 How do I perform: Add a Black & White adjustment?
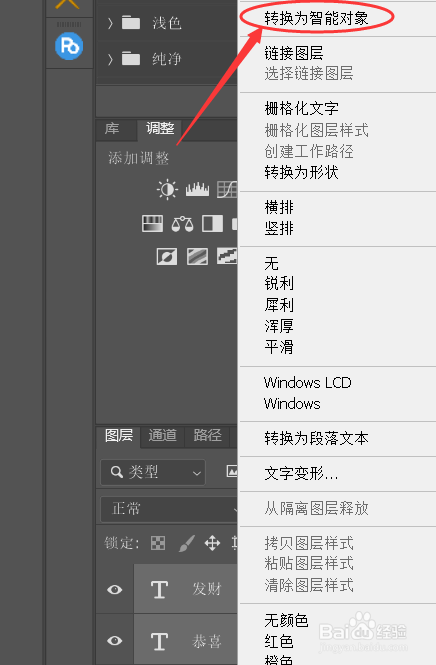tap(212, 224)
